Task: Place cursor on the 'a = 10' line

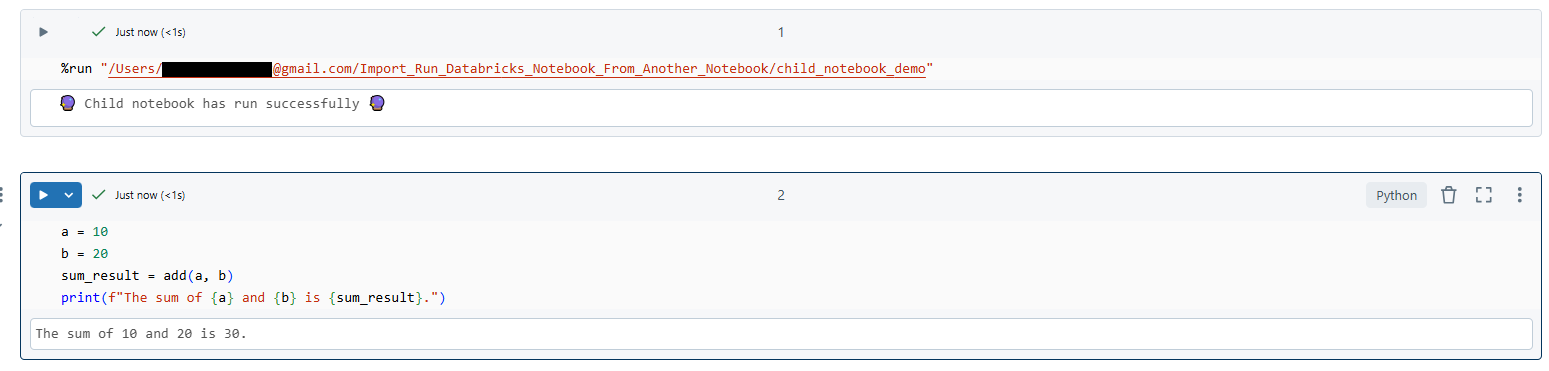Action: pyautogui.click(x=84, y=231)
